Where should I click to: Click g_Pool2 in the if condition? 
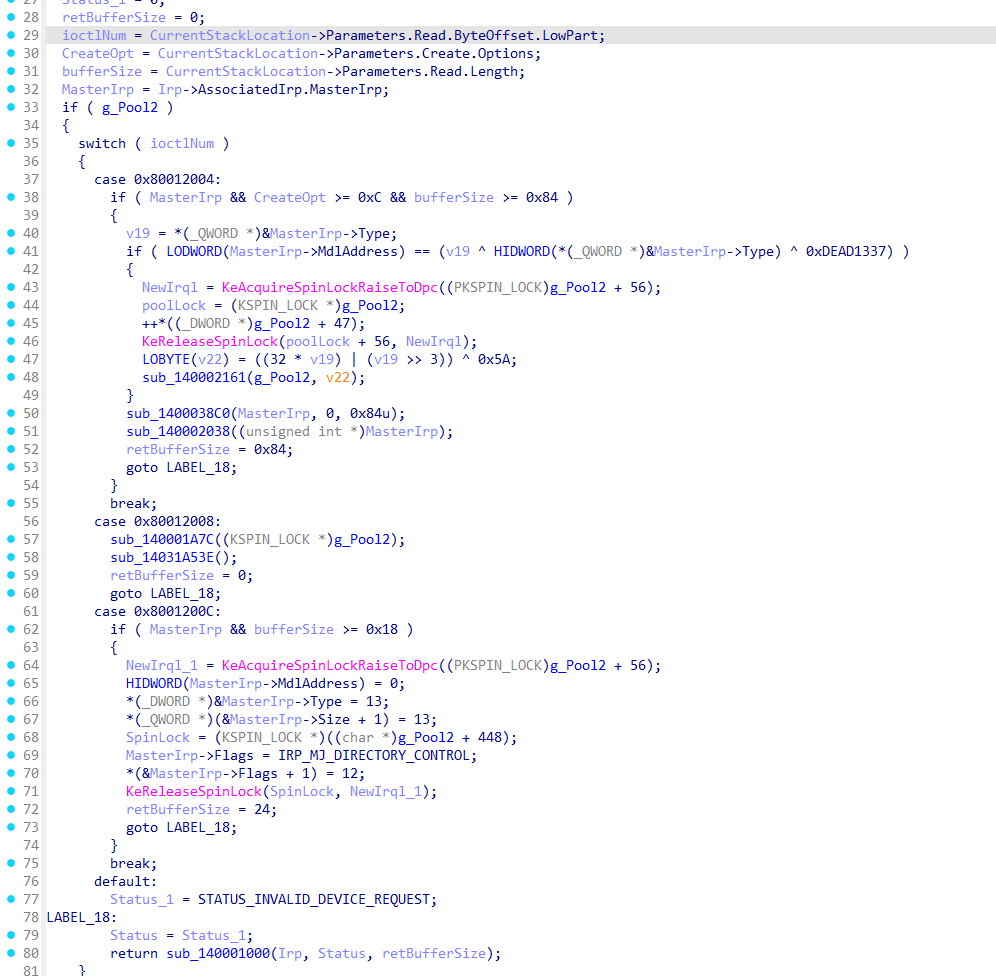(x=130, y=108)
